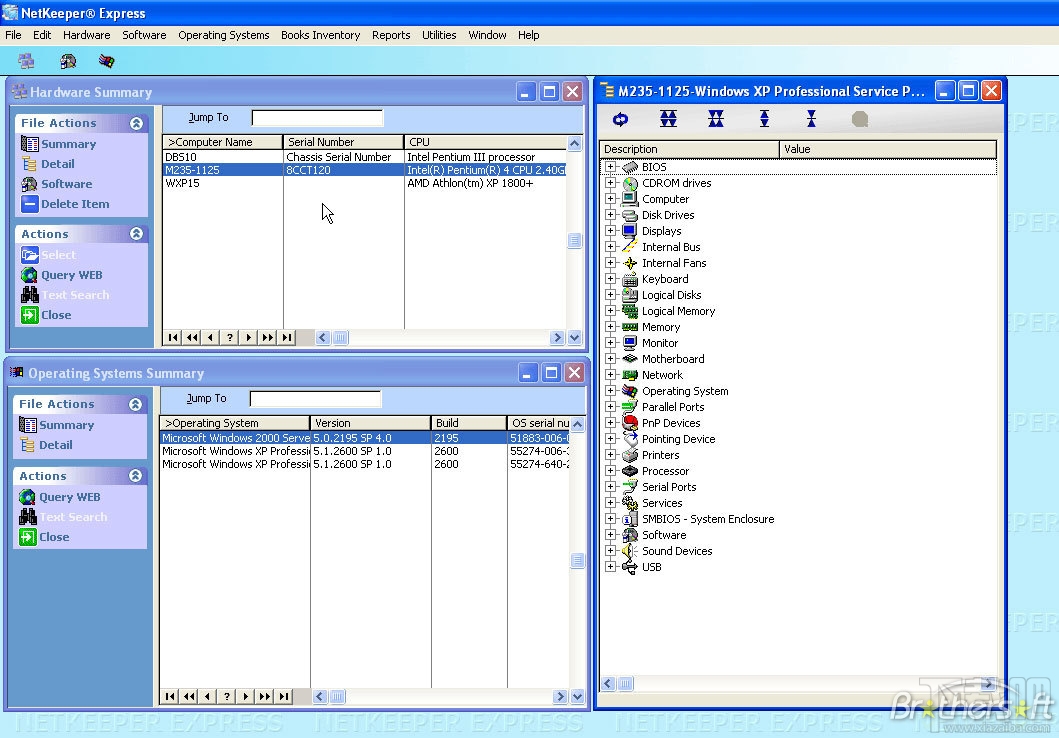Click the Refresh icon in the detail window toolbar
This screenshot has width=1059, height=738.
point(619,118)
